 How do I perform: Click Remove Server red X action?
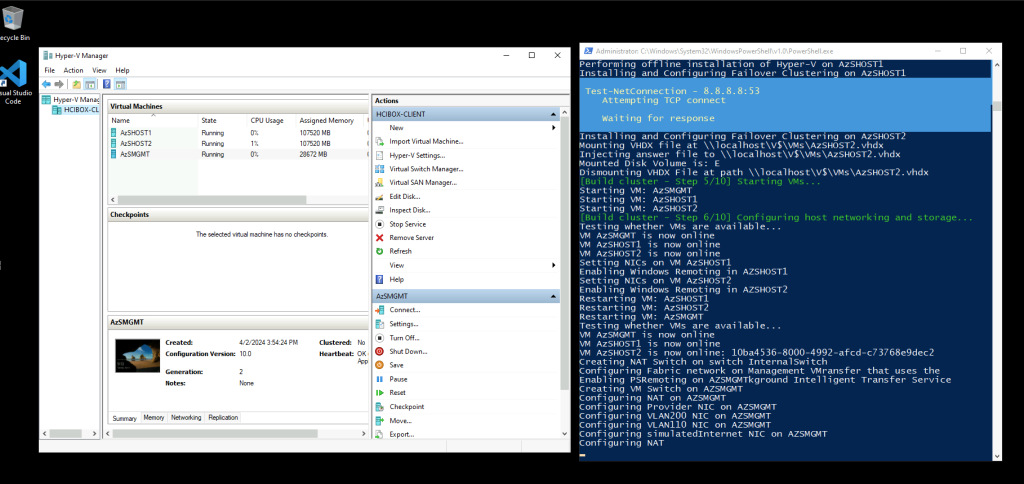click(x=411, y=238)
